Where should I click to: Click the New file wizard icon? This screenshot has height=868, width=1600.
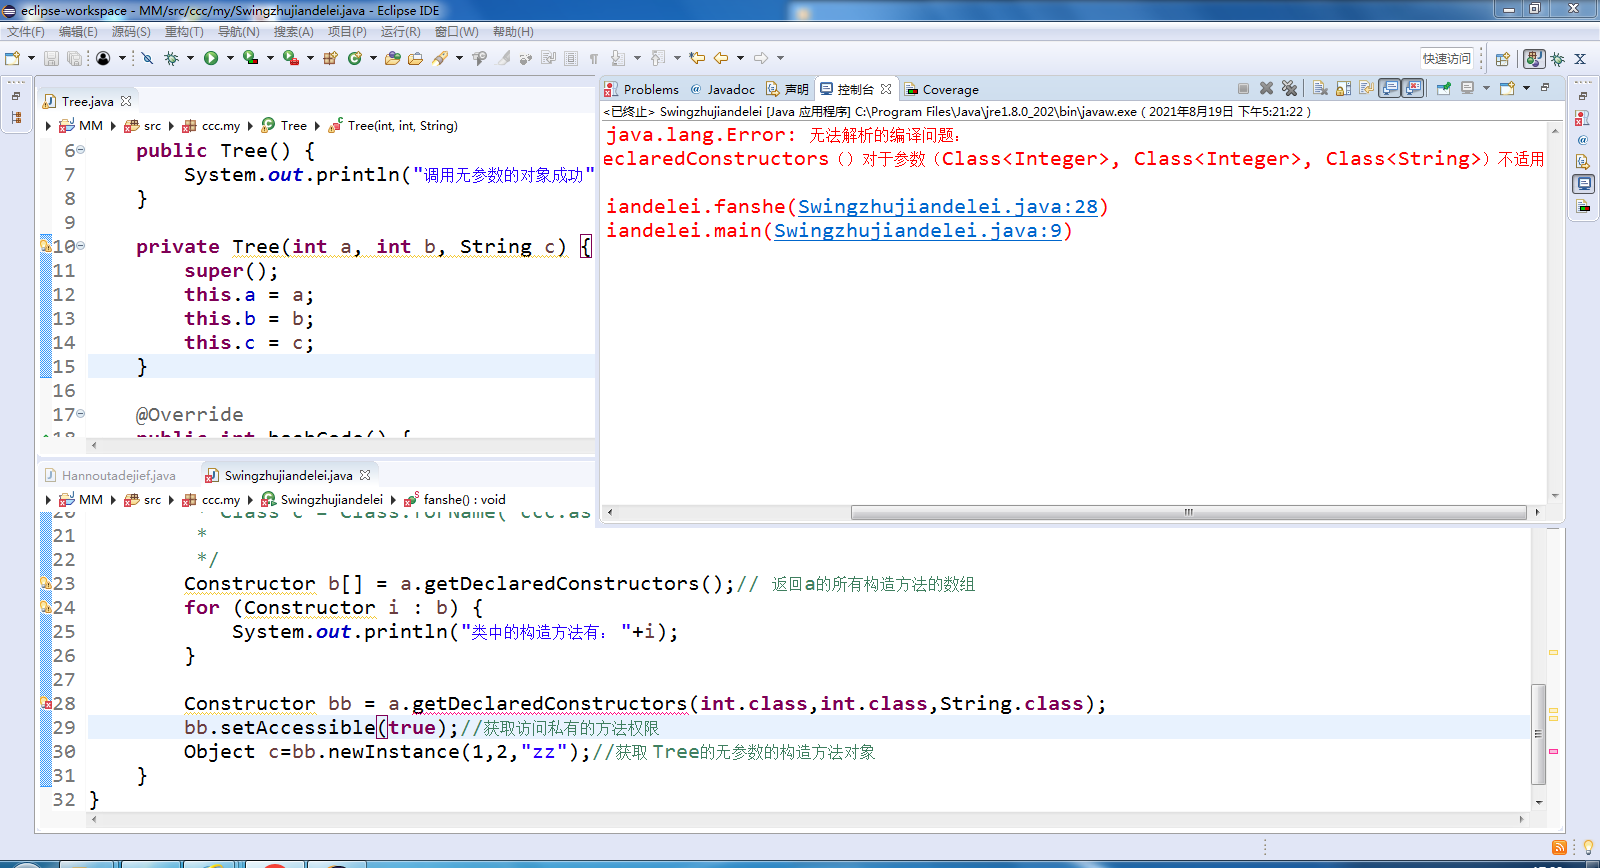point(12,58)
